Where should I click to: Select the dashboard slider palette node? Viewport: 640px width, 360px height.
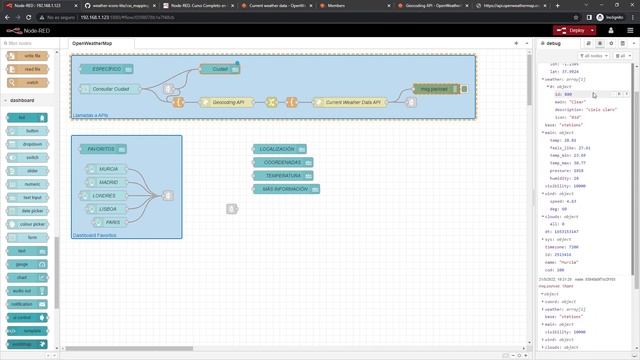pyautogui.click(x=28, y=171)
